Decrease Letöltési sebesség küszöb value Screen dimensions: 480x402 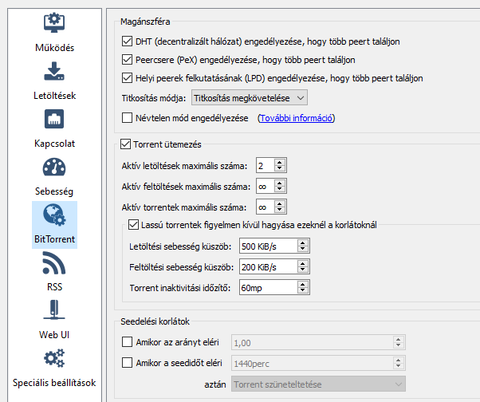point(303,249)
